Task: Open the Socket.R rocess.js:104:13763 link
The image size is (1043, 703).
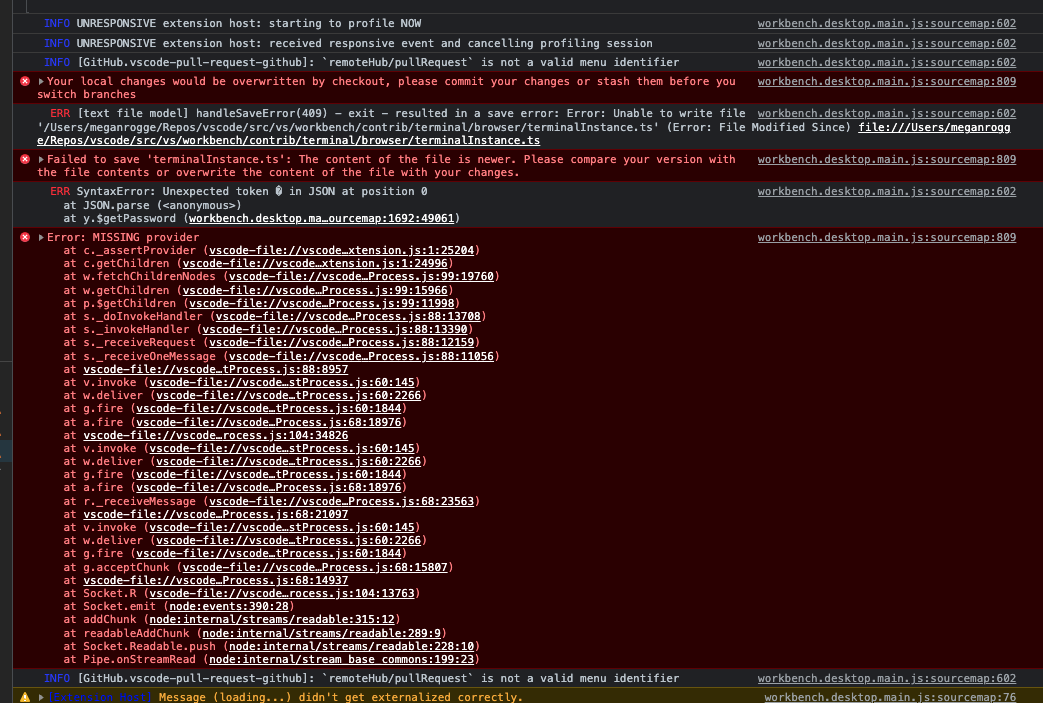Action: click(281, 593)
